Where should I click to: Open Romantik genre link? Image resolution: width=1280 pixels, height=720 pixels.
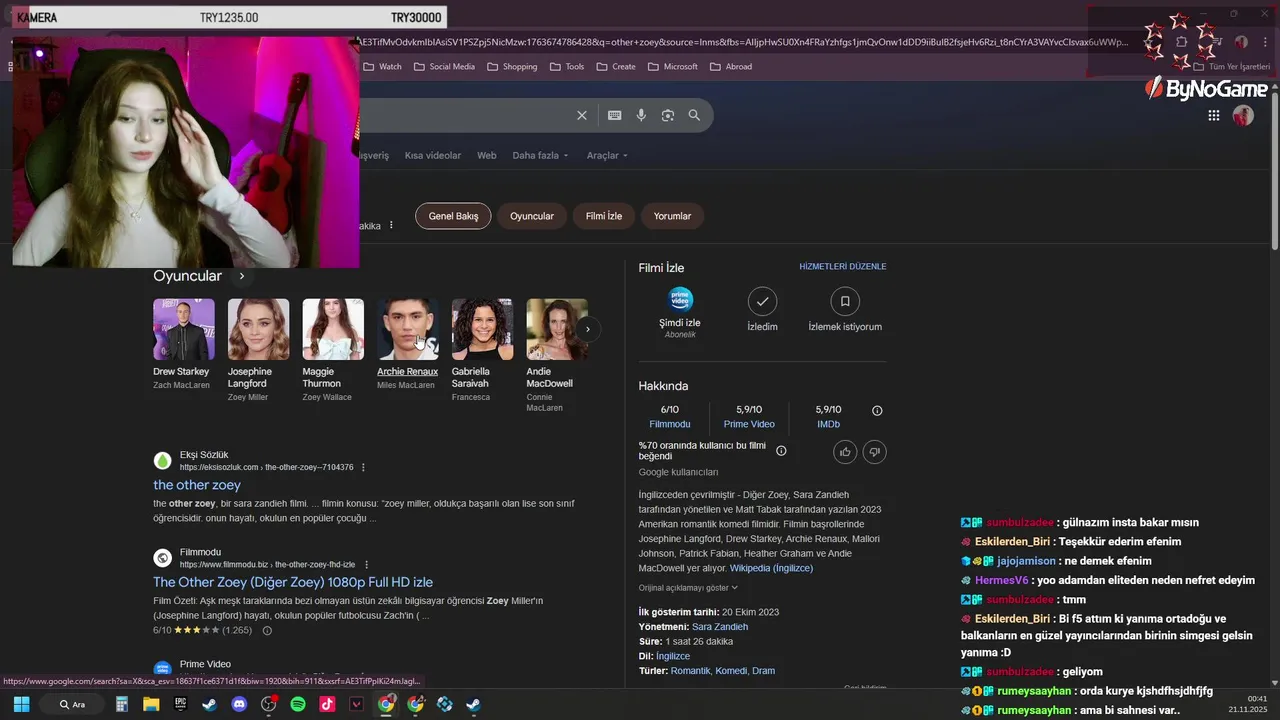691,671
